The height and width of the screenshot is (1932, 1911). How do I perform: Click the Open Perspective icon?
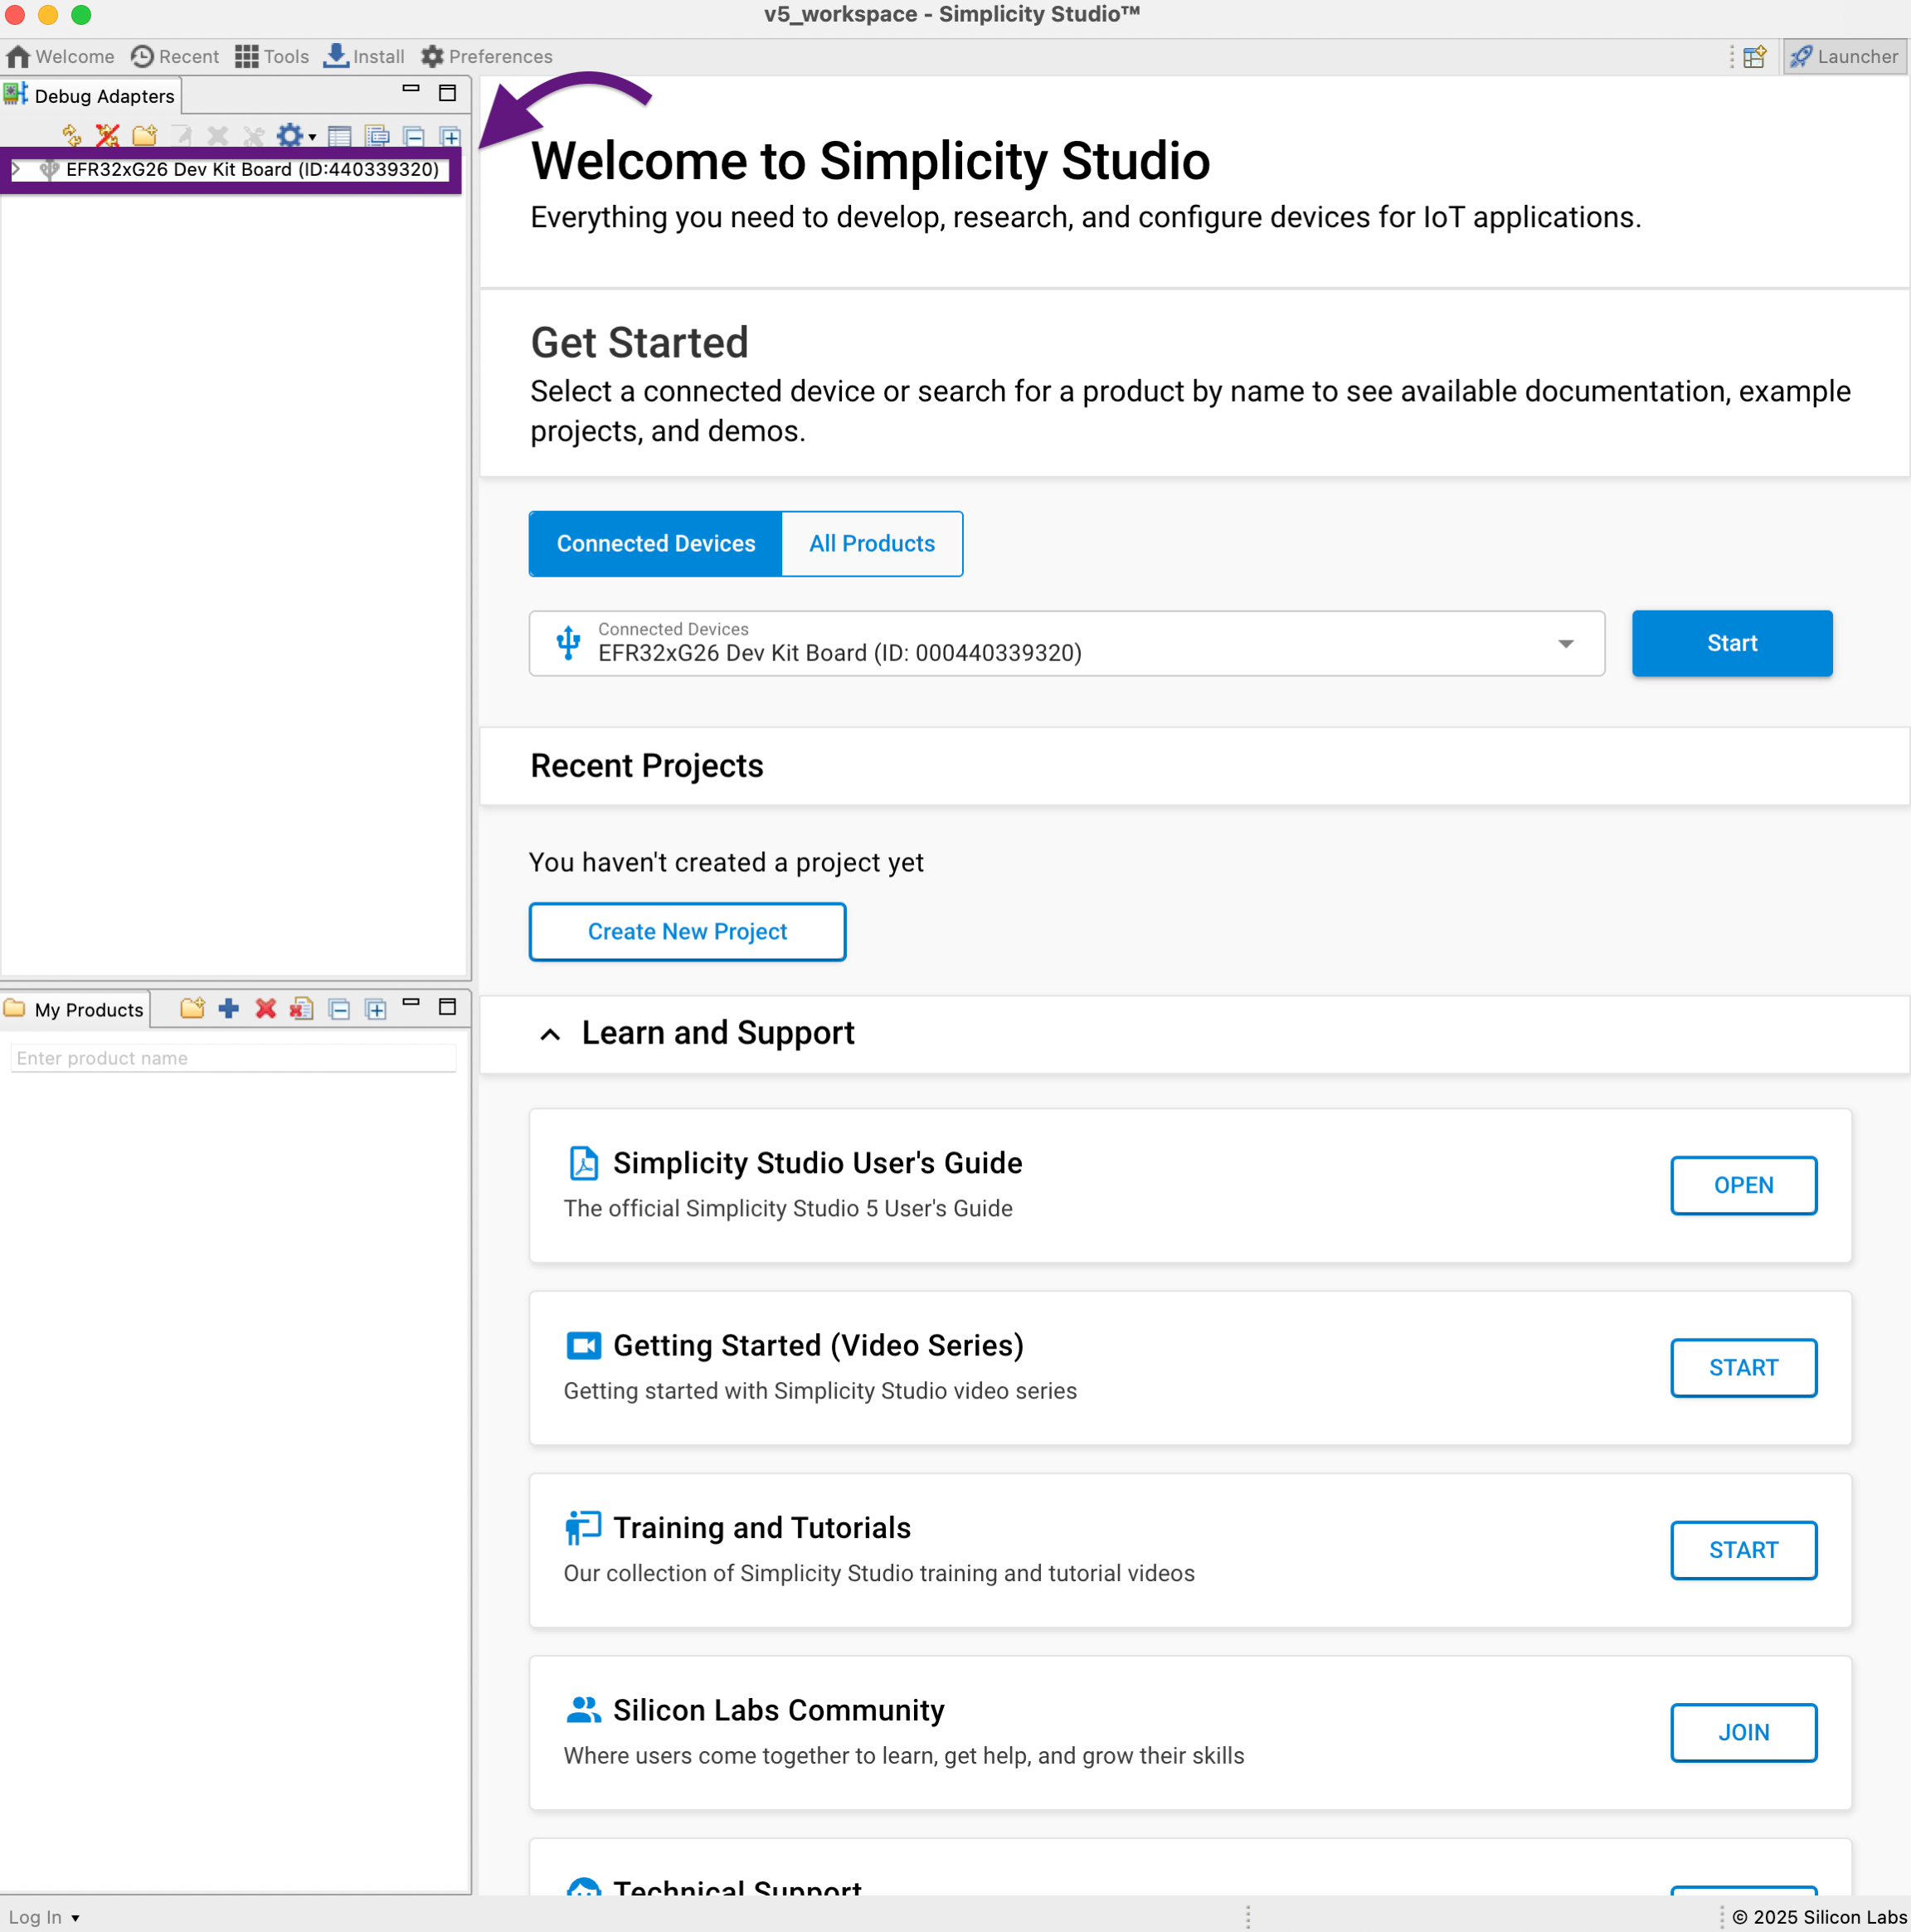pyautogui.click(x=1755, y=57)
